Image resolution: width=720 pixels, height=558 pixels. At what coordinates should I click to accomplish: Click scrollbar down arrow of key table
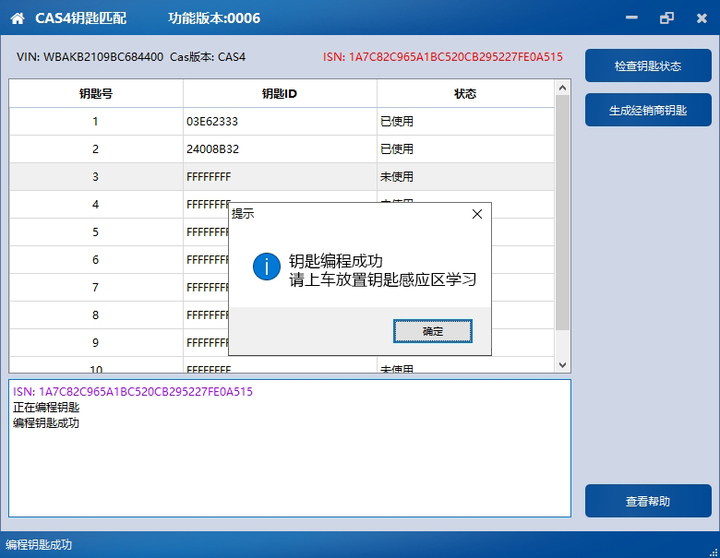click(562, 365)
